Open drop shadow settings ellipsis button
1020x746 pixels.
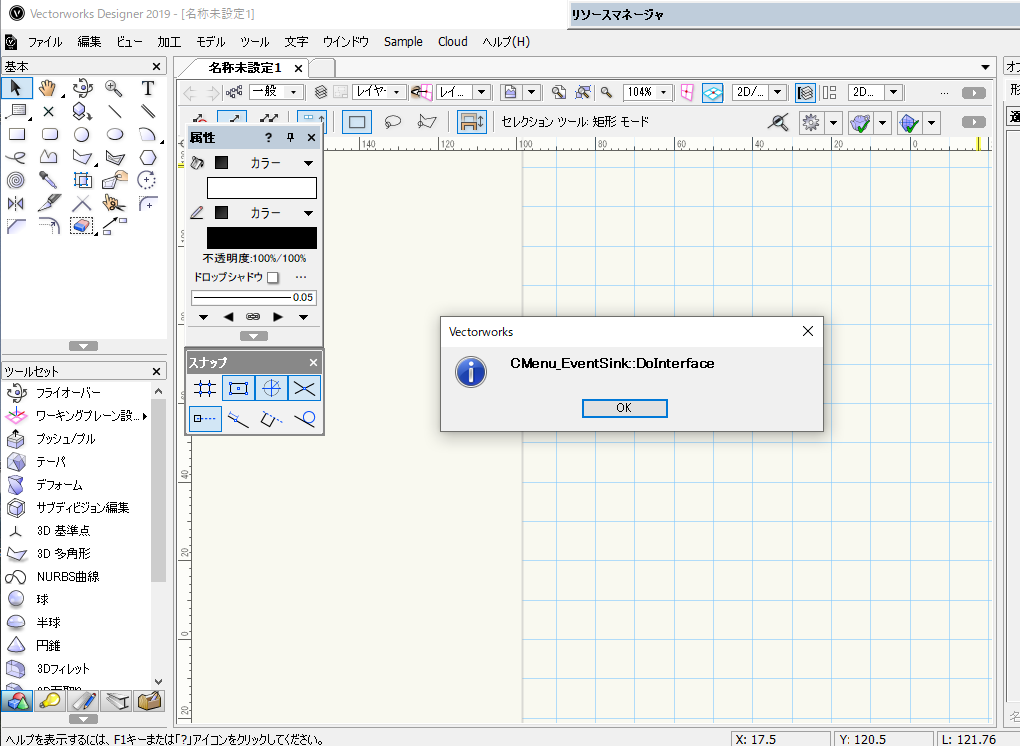[301, 277]
